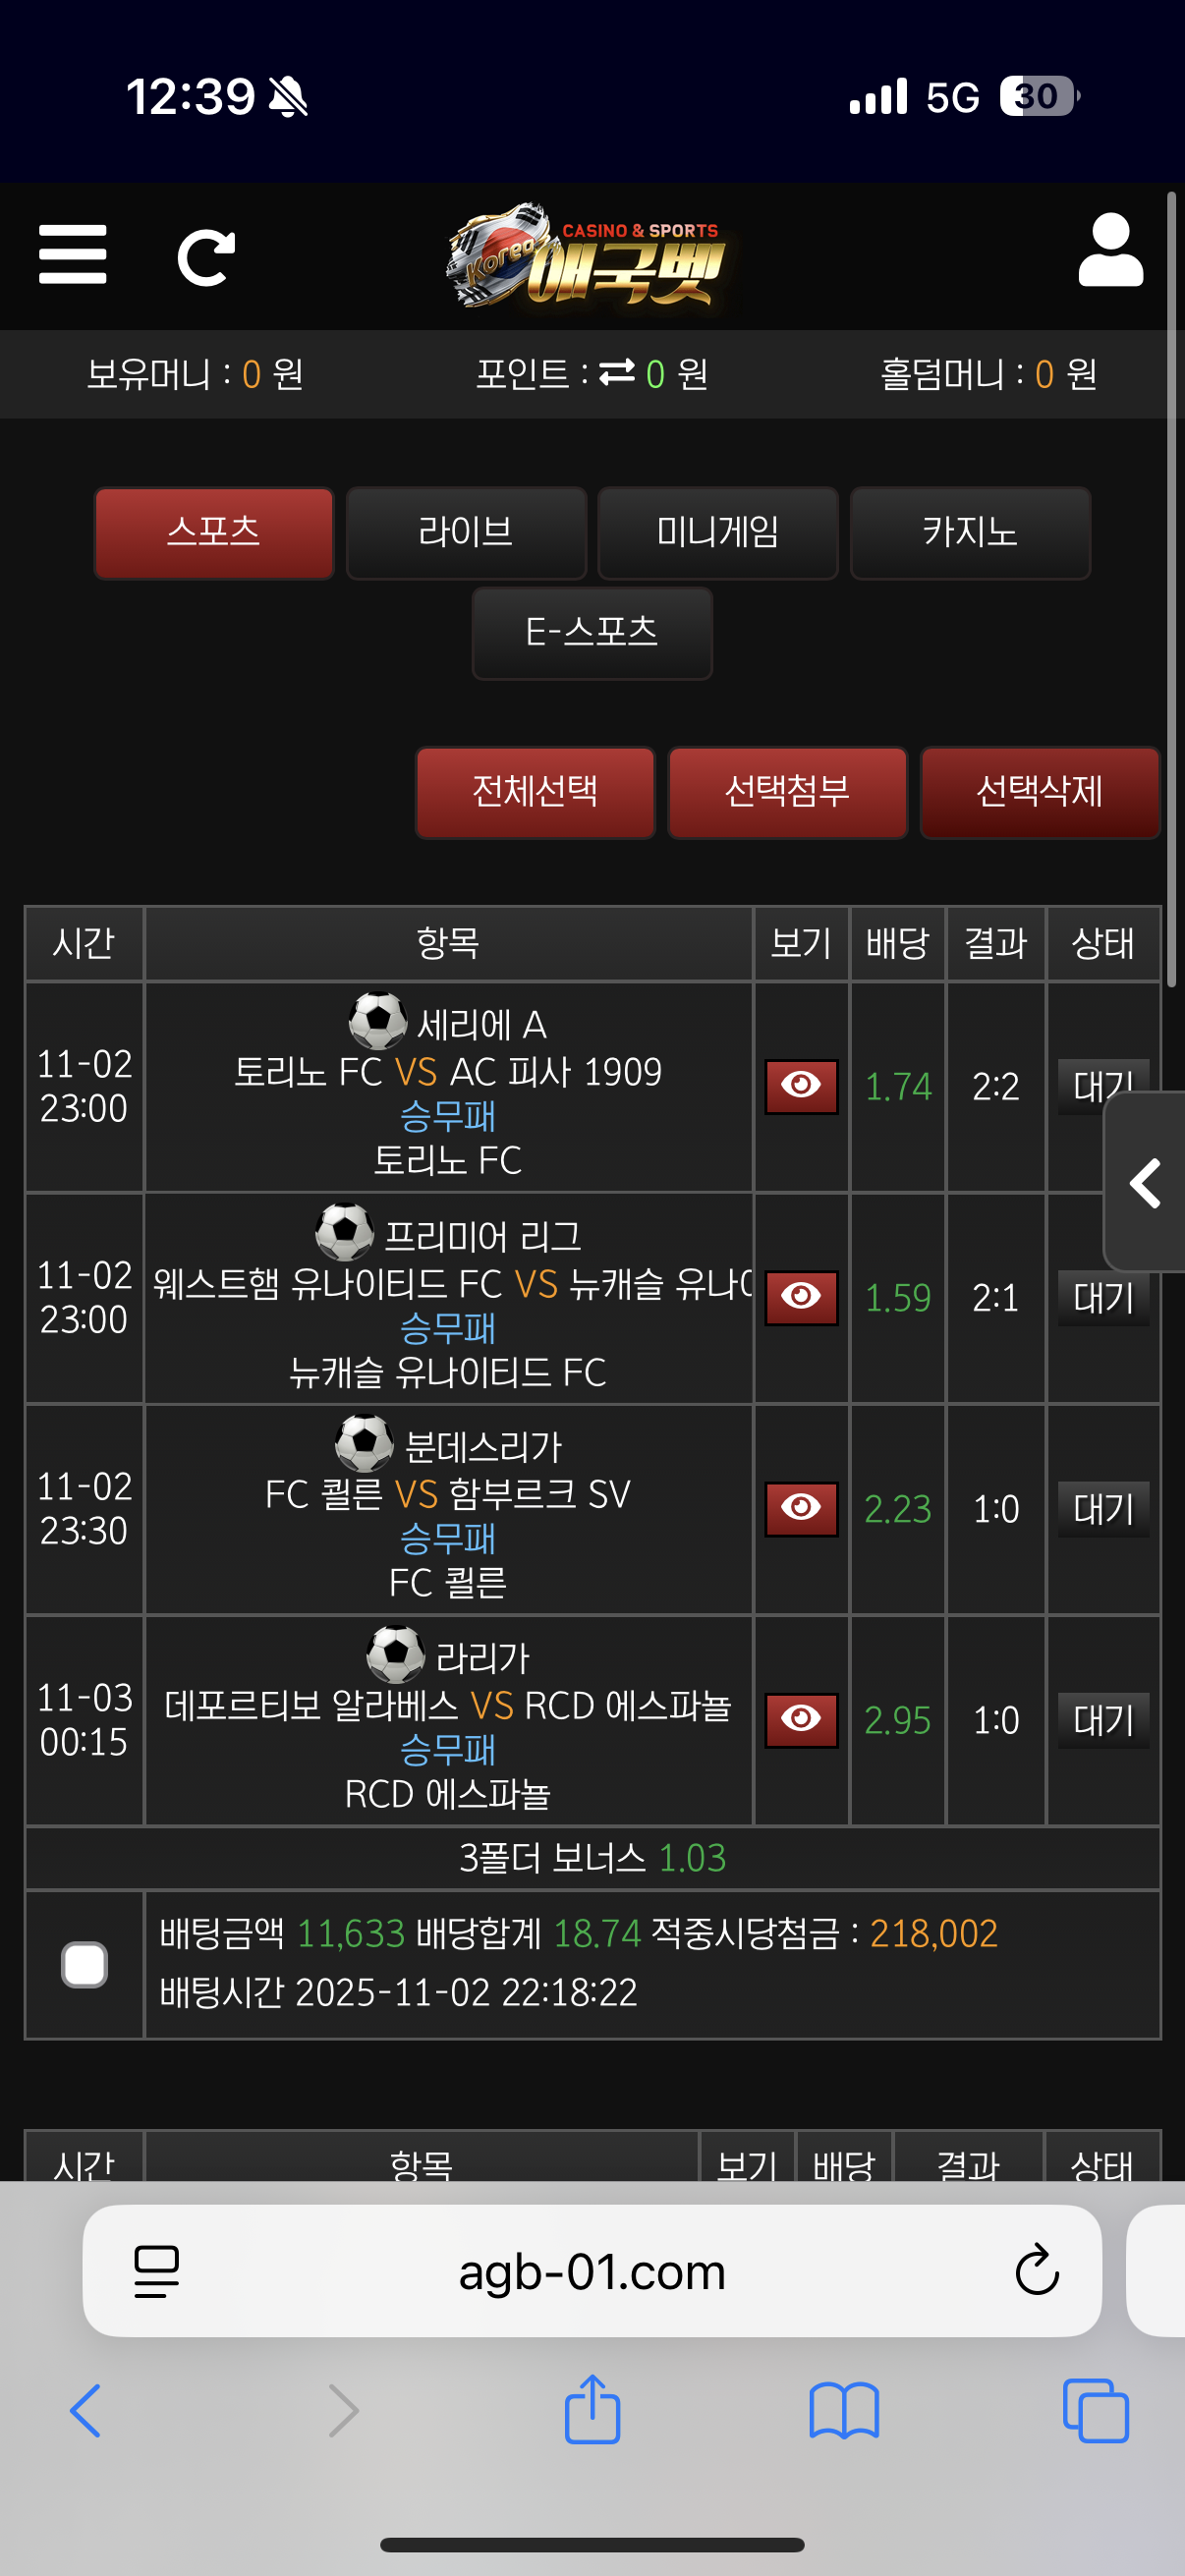Tap the agb-01.com address bar
The image size is (1185, 2576).
(x=592, y=2270)
